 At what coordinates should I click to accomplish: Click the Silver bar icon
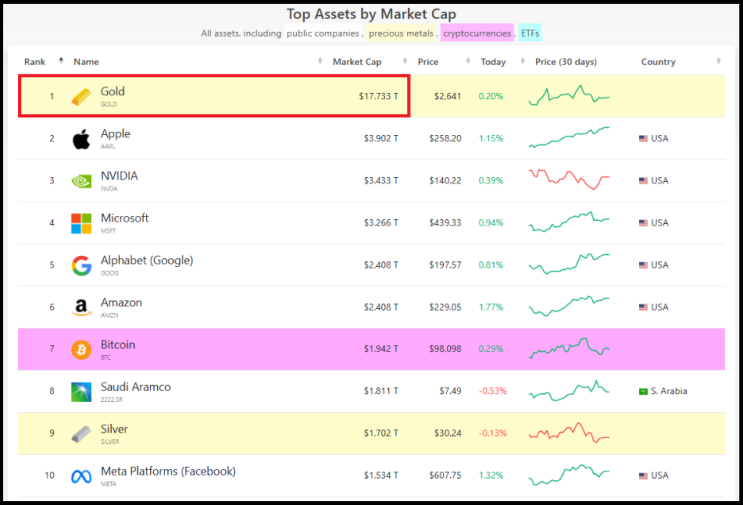[x=81, y=434]
